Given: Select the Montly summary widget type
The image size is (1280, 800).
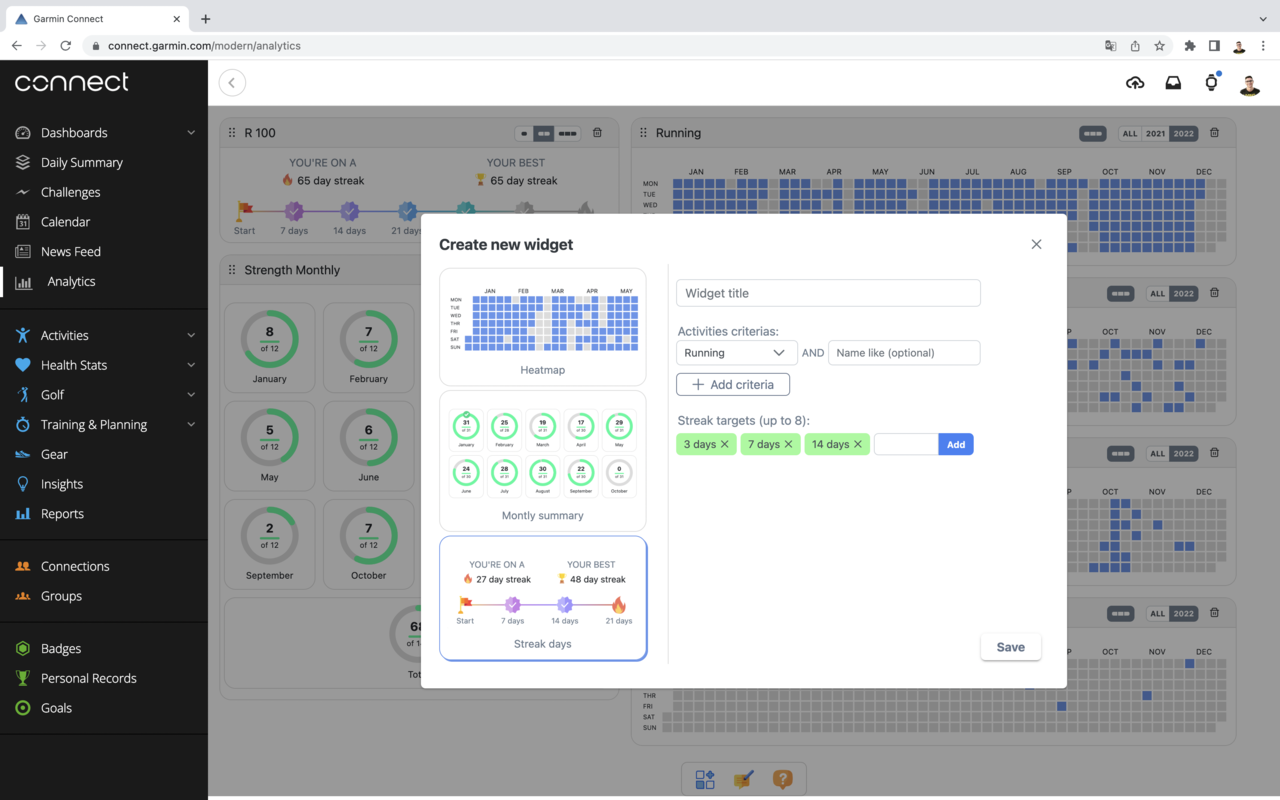Looking at the screenshot, I should (x=543, y=461).
